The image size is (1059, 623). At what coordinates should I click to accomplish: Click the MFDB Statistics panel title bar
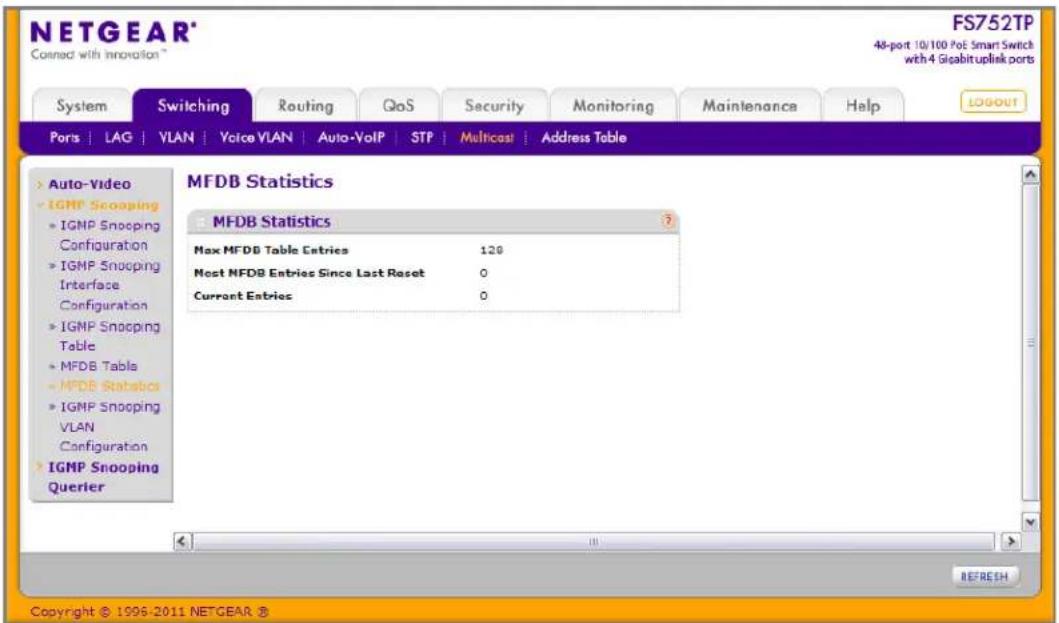point(433,222)
